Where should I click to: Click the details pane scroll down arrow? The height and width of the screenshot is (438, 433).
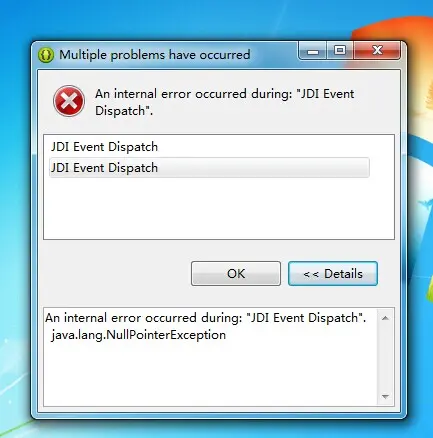click(x=385, y=397)
